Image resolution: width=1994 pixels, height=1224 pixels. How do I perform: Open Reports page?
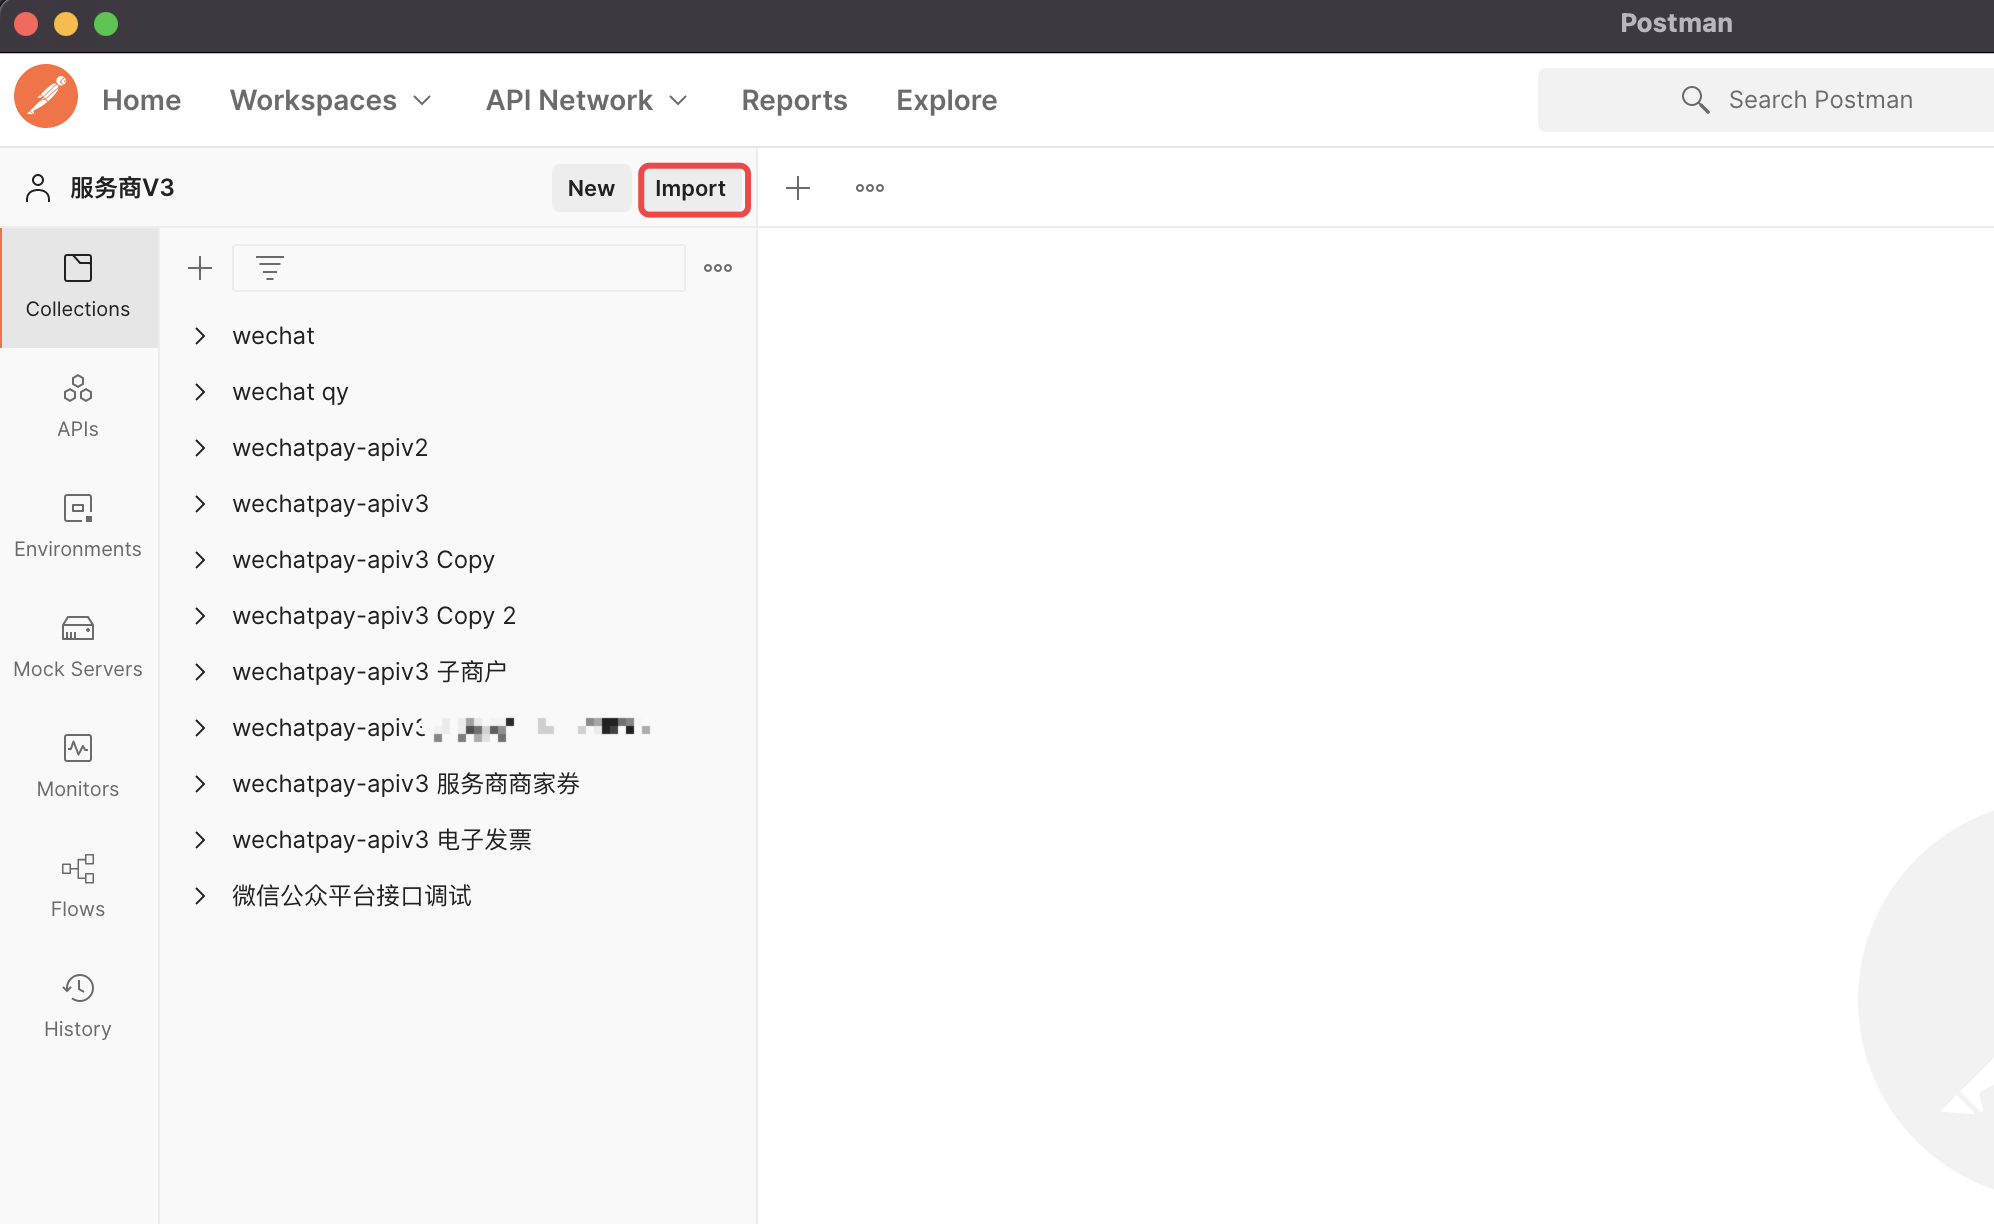(x=794, y=100)
